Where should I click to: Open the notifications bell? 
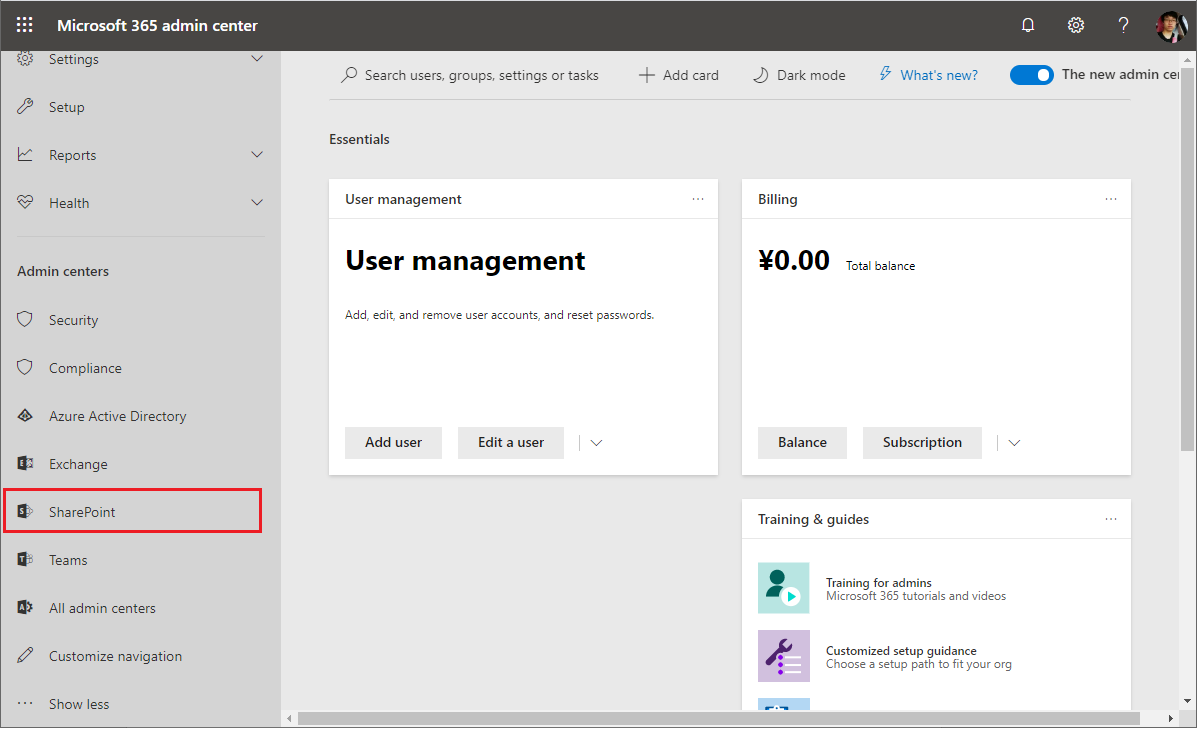(x=1028, y=25)
